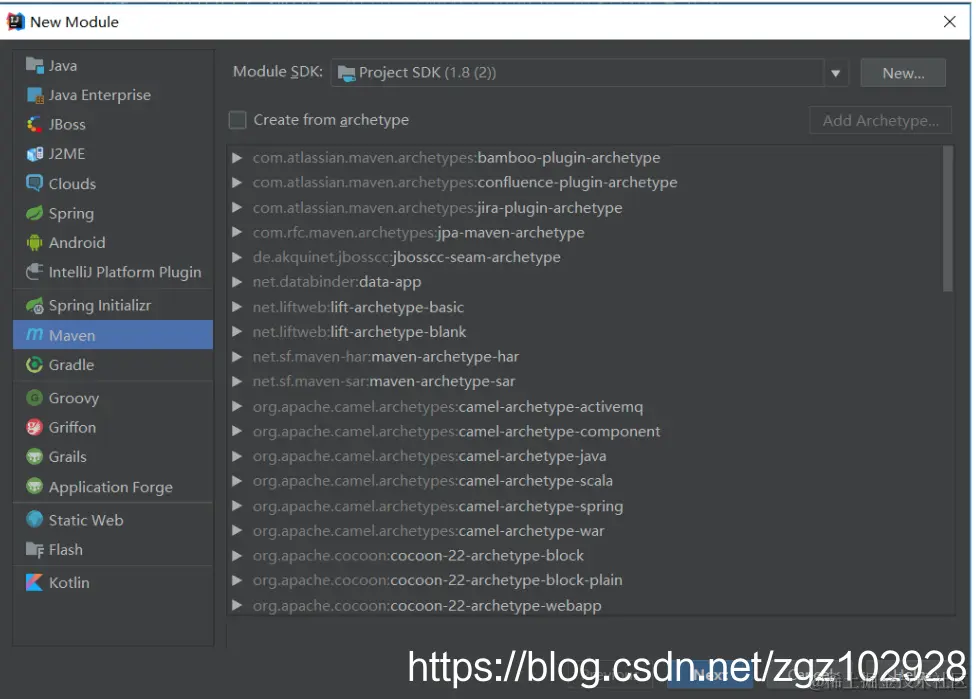Expand the jira-plugin-archetype node
Image resolution: width=976 pixels, height=699 pixels.
point(237,207)
